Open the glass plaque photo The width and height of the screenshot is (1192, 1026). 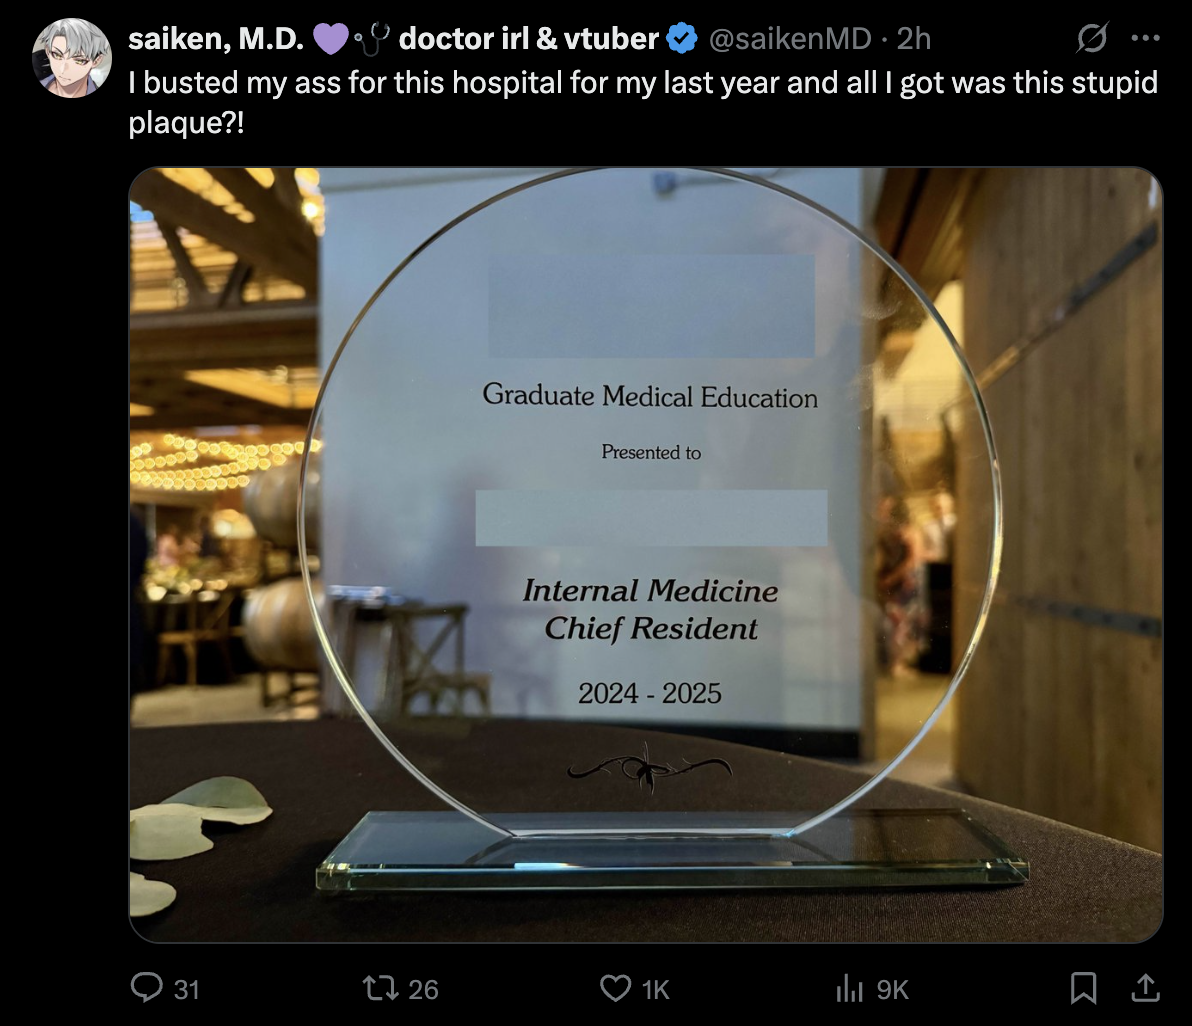click(x=646, y=555)
